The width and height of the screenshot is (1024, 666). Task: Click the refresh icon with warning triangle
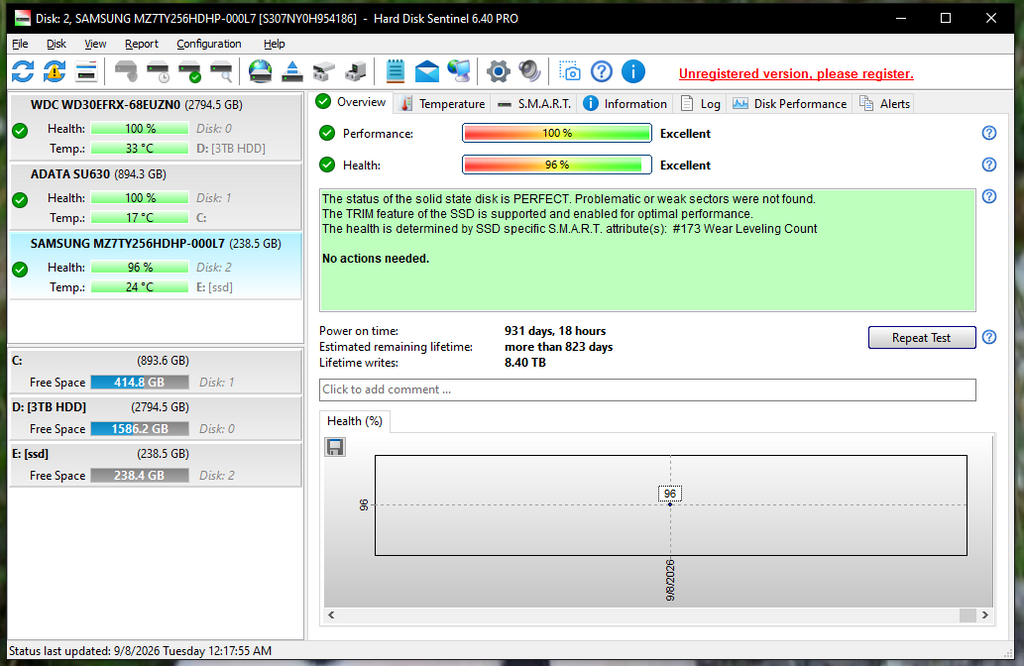pos(54,71)
